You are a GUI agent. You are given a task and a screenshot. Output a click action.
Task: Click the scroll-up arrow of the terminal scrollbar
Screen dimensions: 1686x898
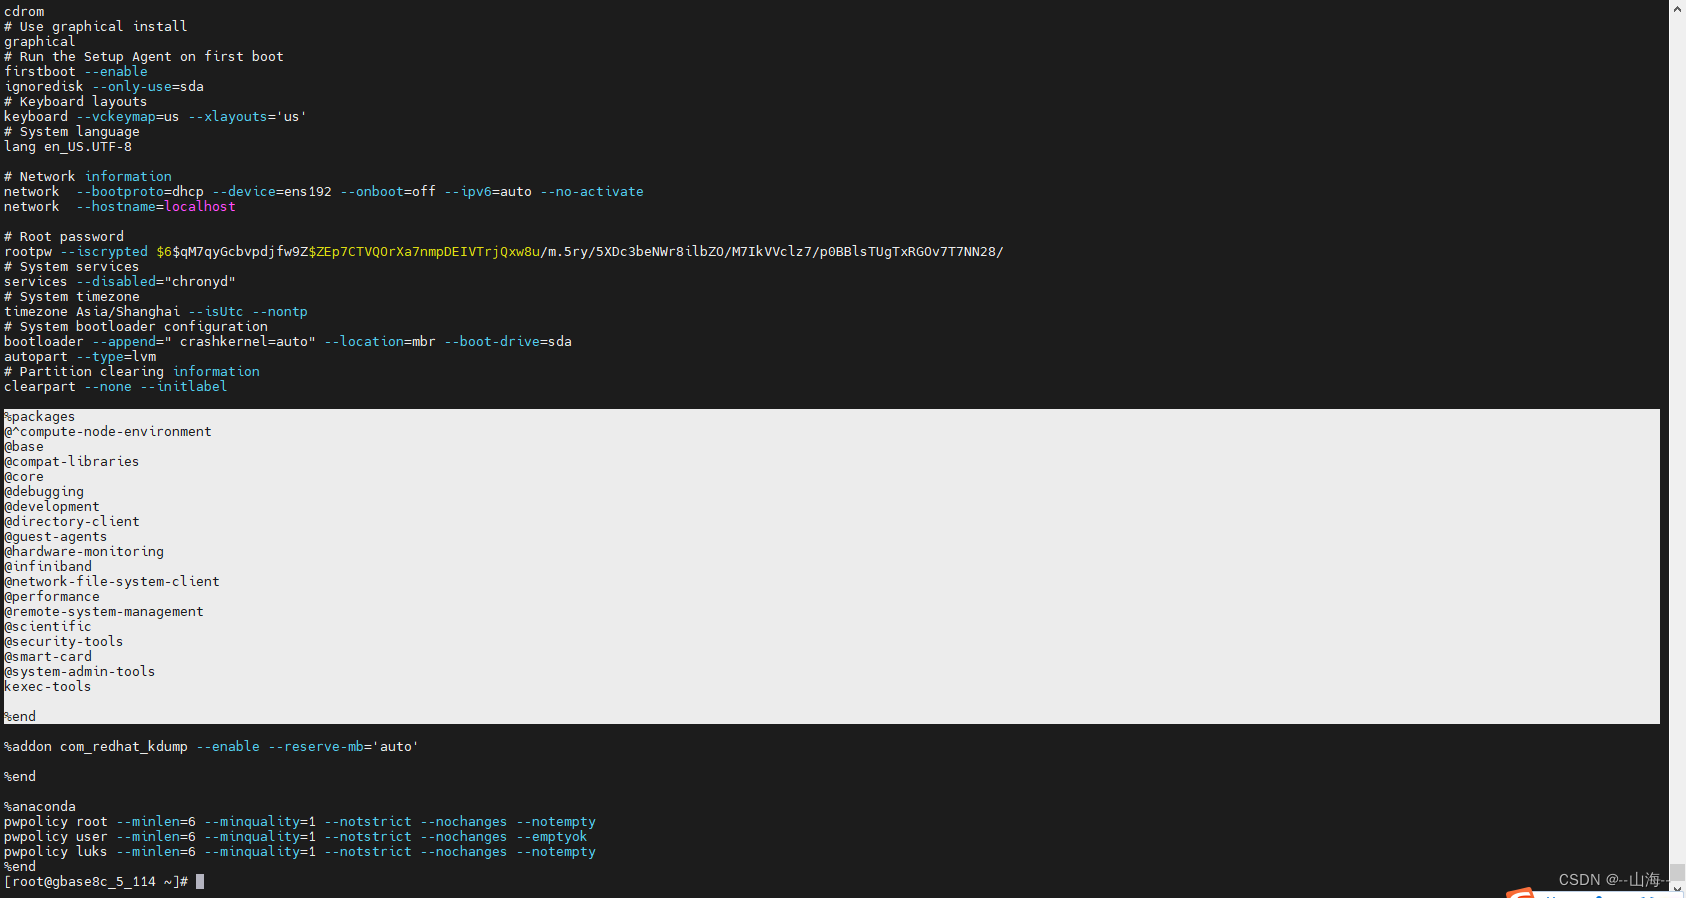tap(1677, 8)
